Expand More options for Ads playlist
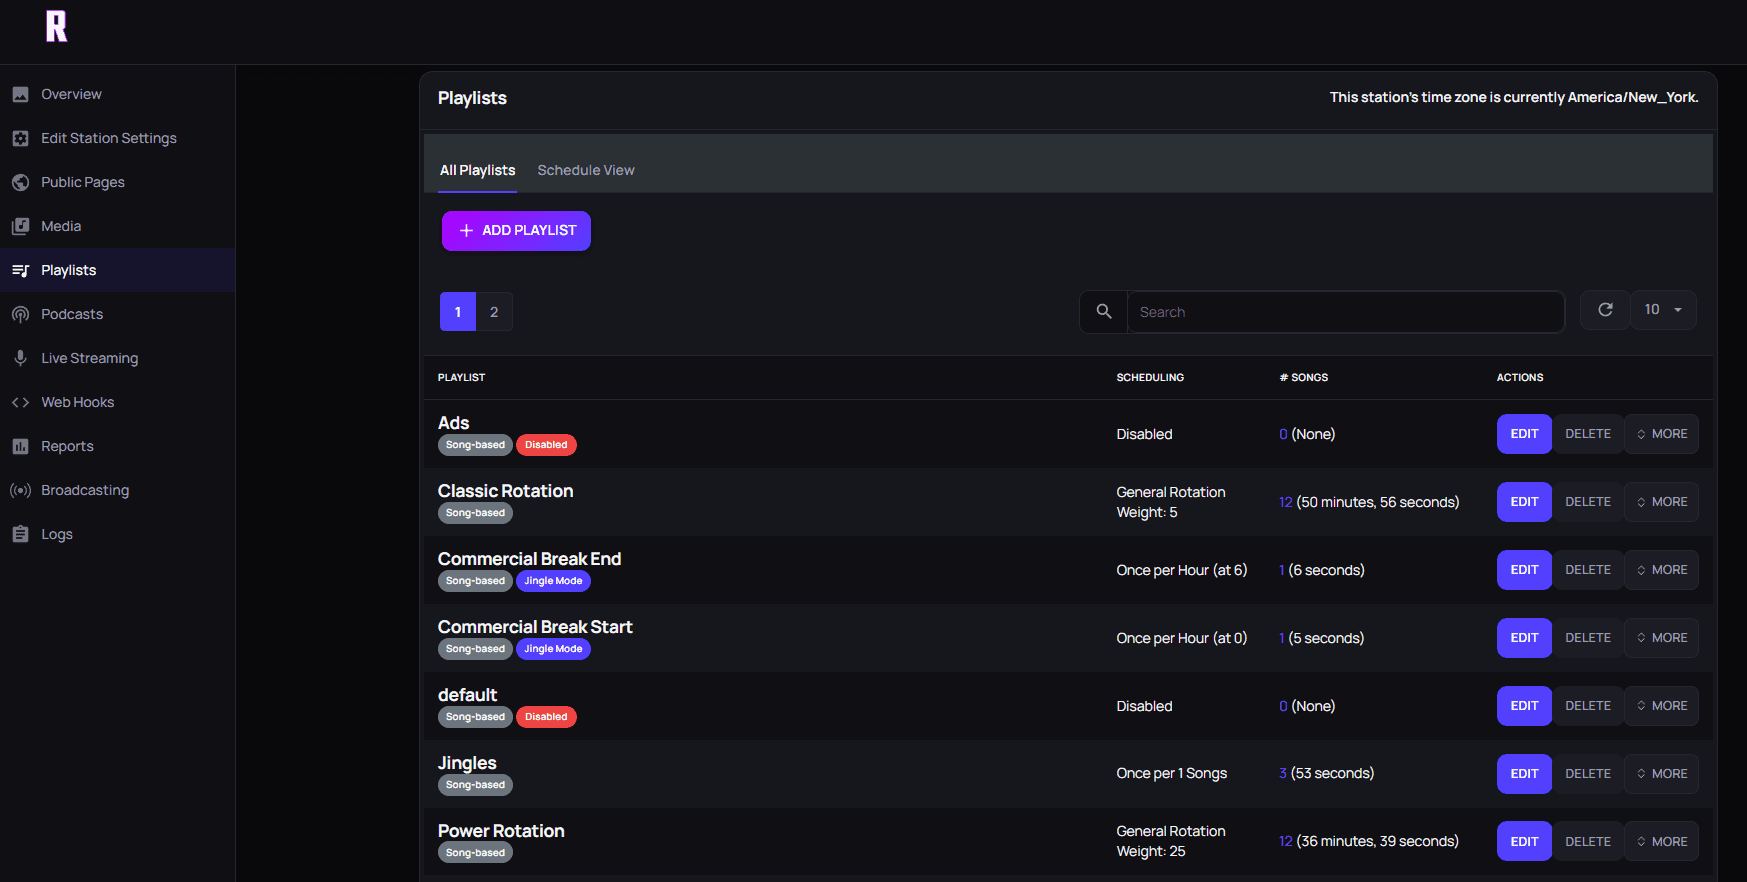The width and height of the screenshot is (1747, 882). tap(1661, 434)
